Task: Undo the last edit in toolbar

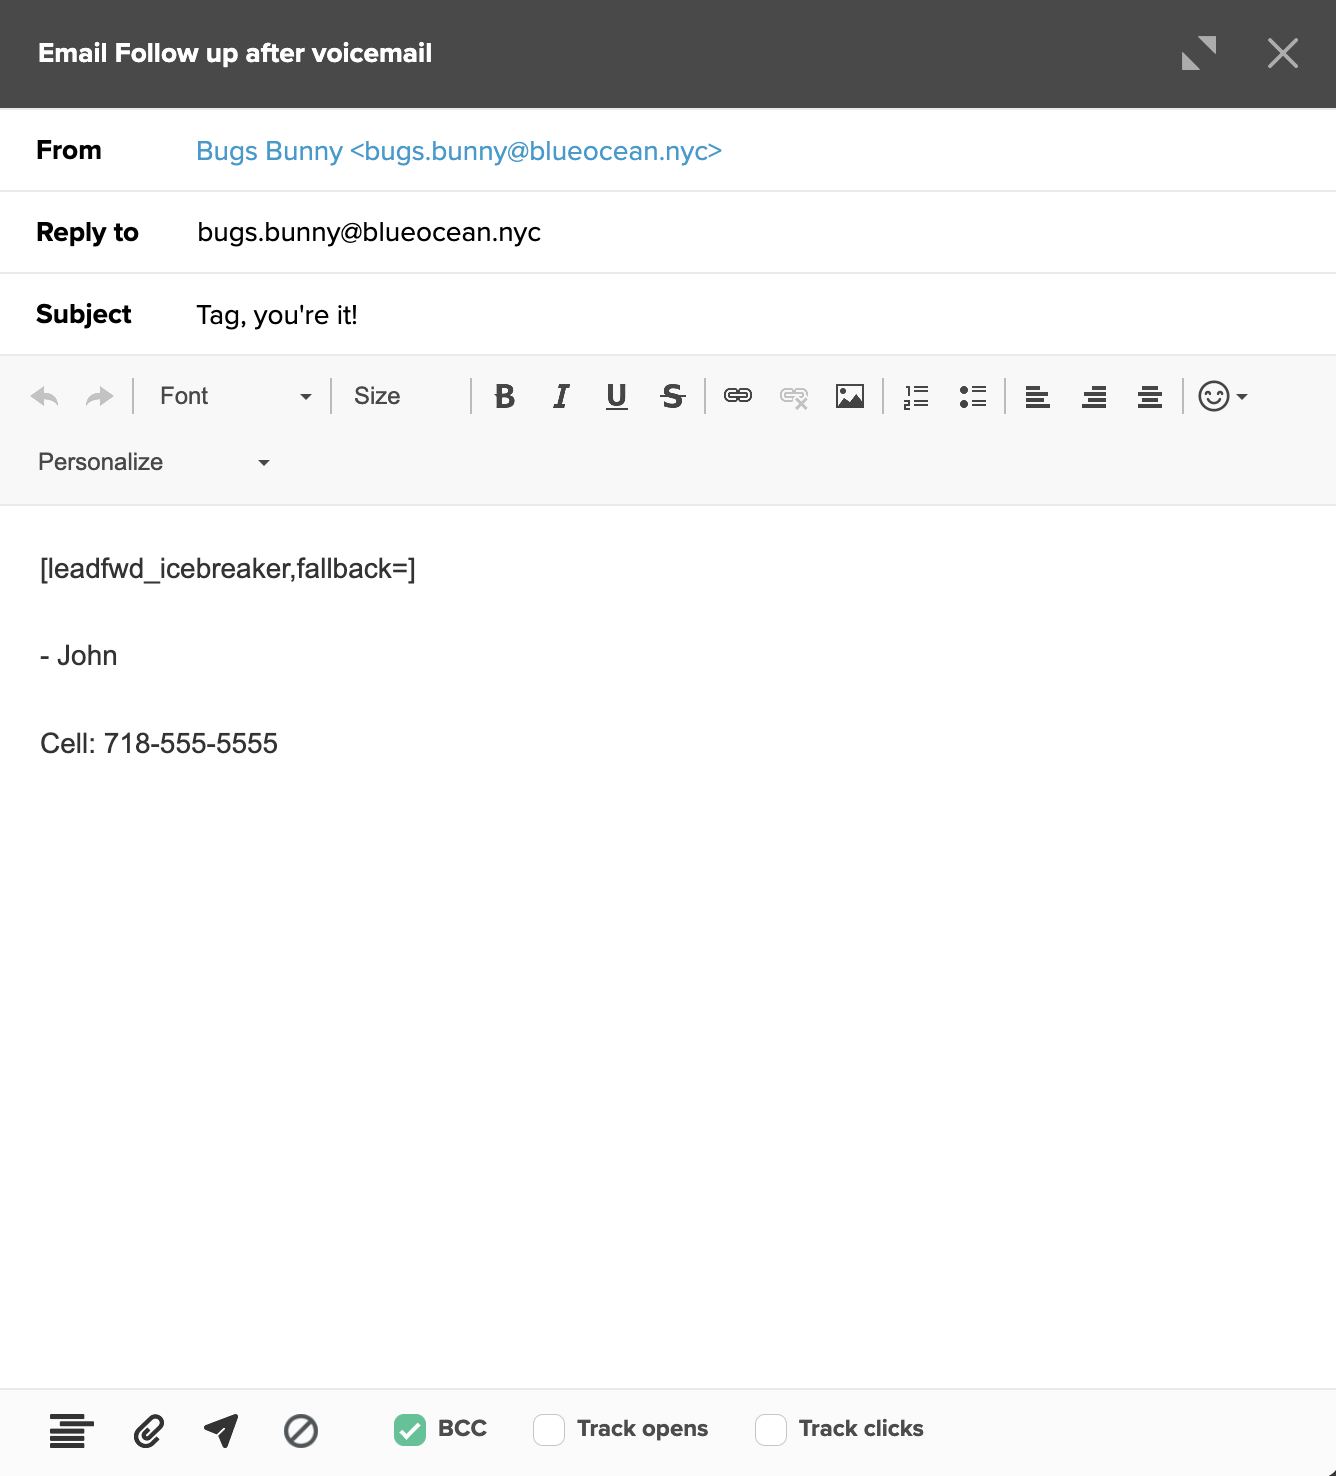Action: pyautogui.click(x=45, y=397)
